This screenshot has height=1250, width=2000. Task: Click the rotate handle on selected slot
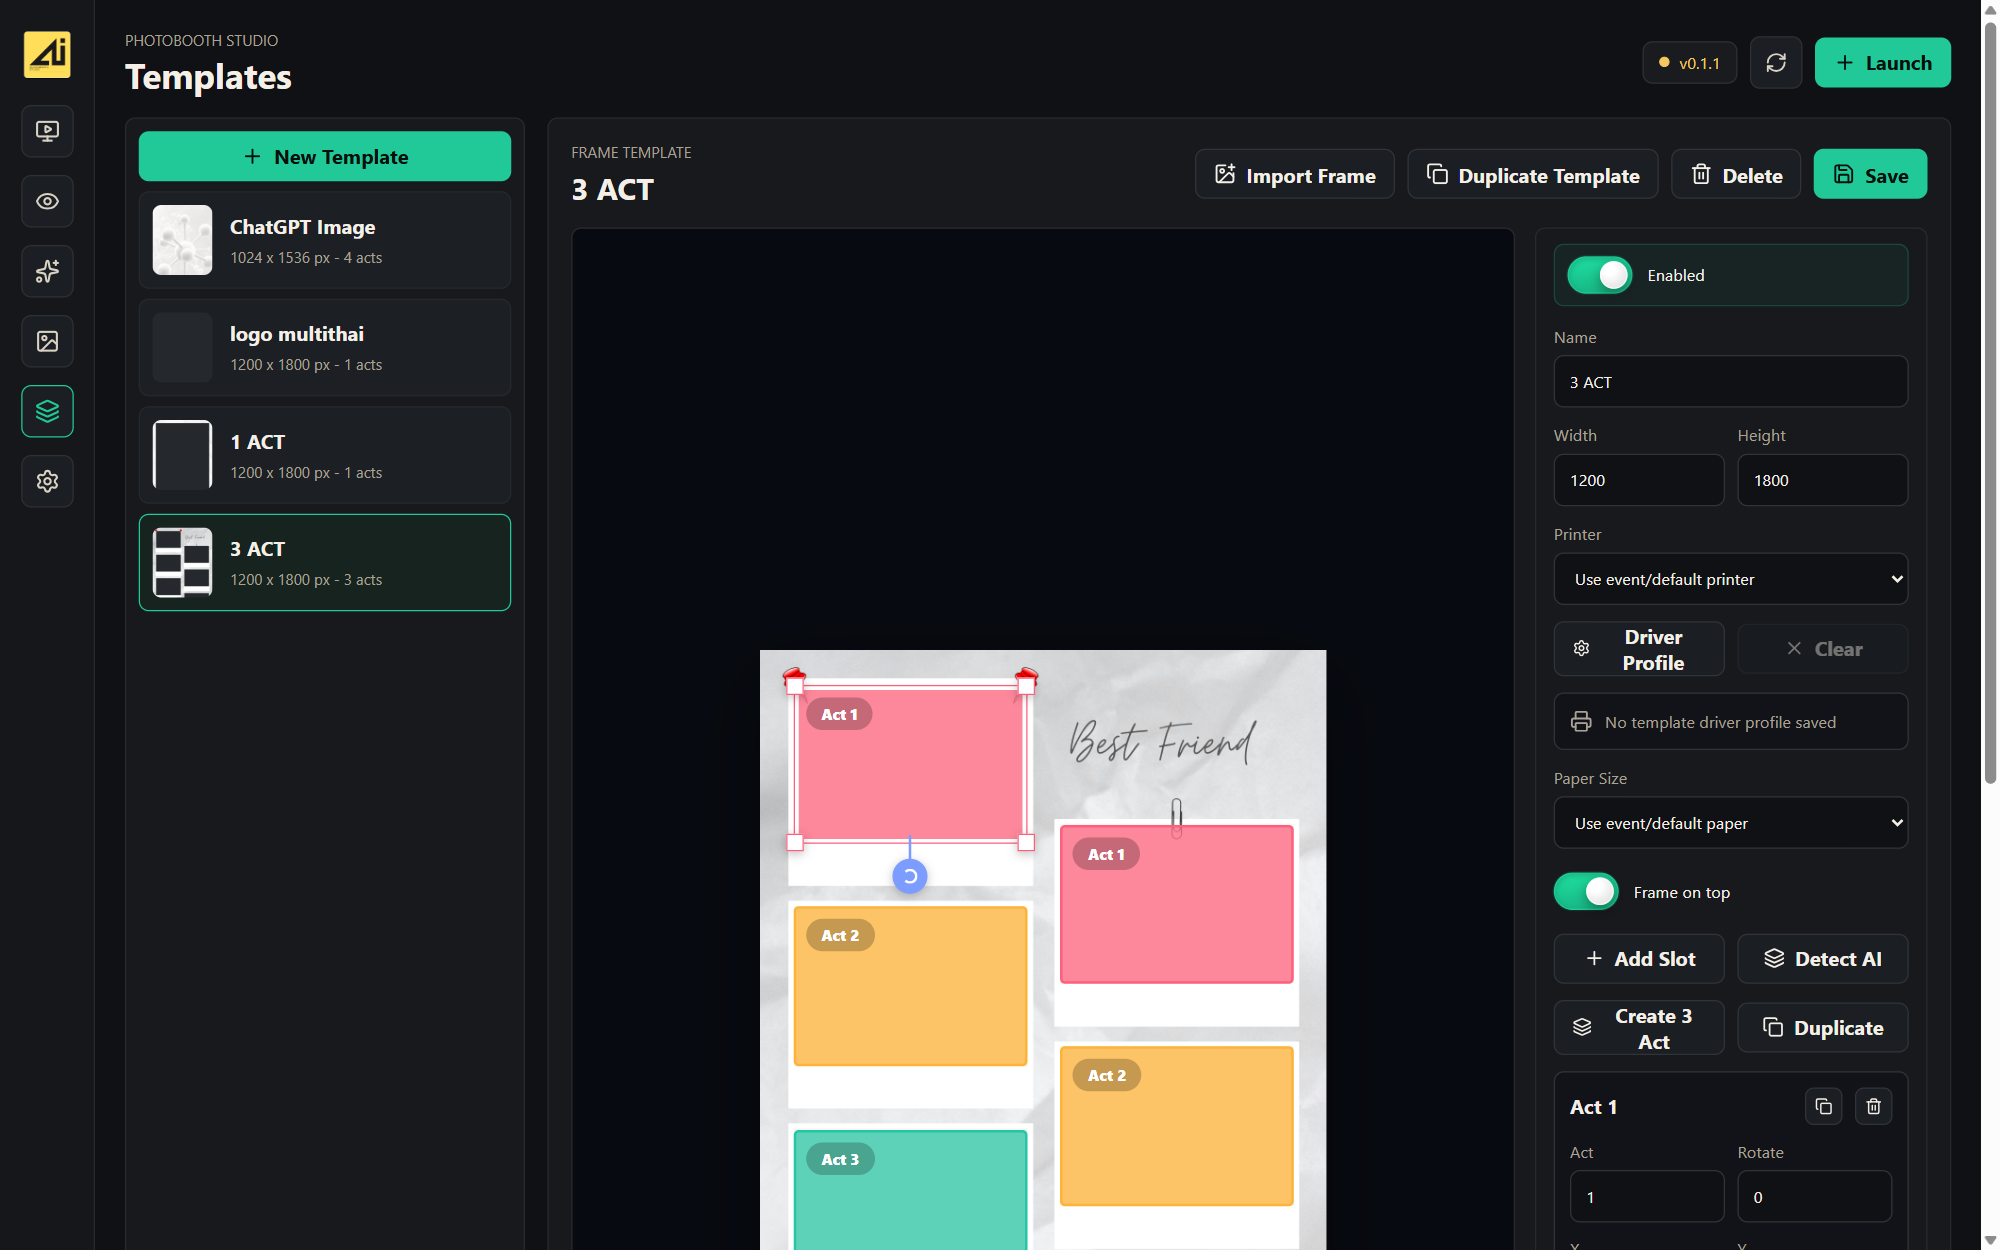(x=910, y=876)
